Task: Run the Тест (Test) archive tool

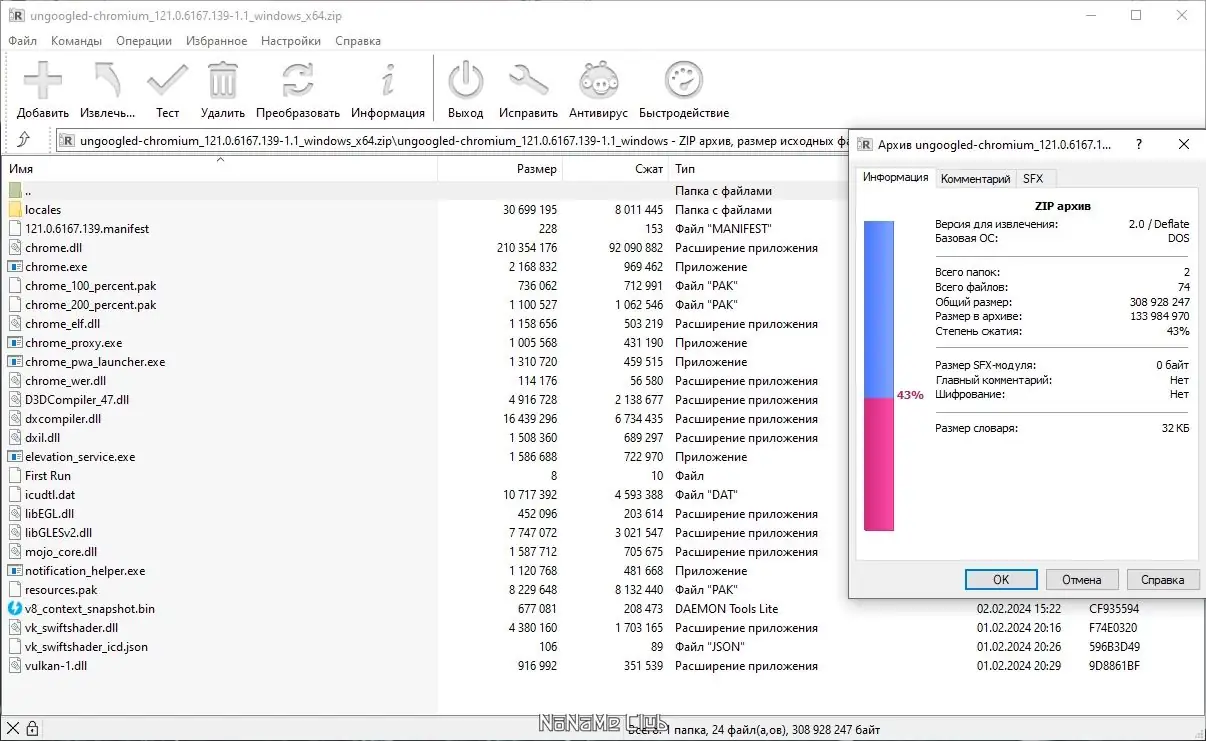Action: click(x=166, y=80)
